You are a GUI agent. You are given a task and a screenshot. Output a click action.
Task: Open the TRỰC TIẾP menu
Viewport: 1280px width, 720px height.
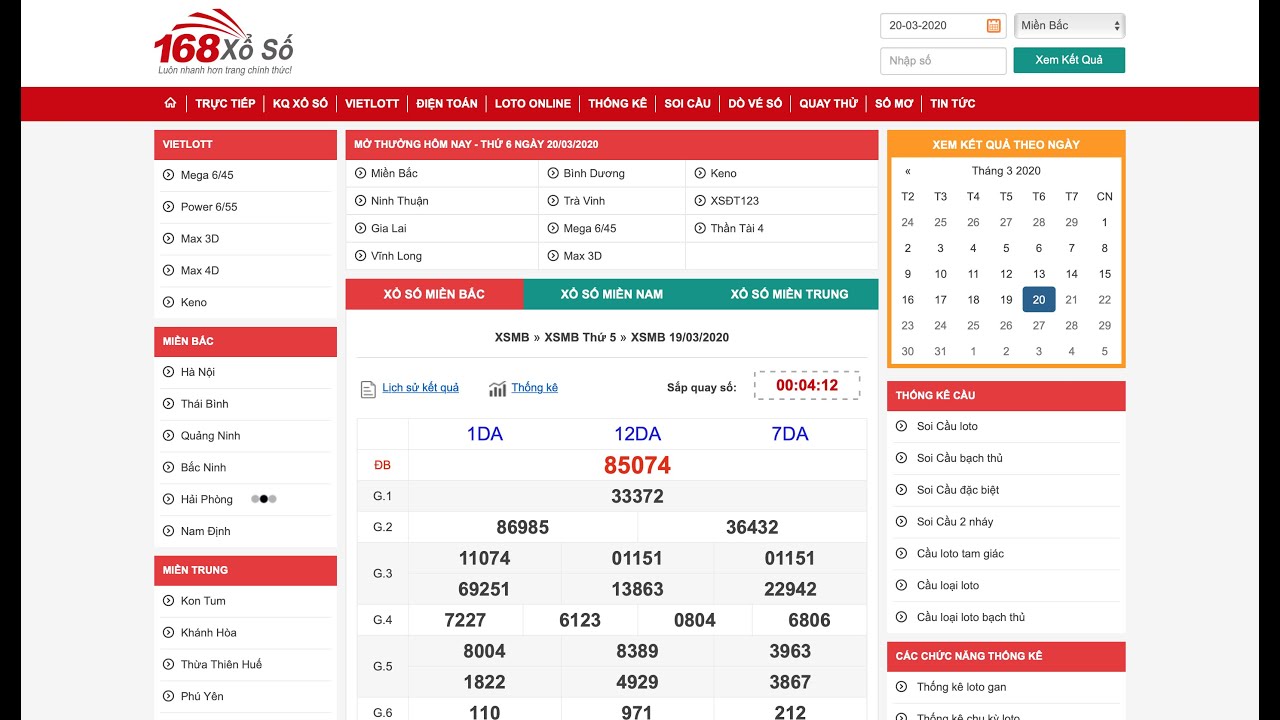[x=225, y=103]
